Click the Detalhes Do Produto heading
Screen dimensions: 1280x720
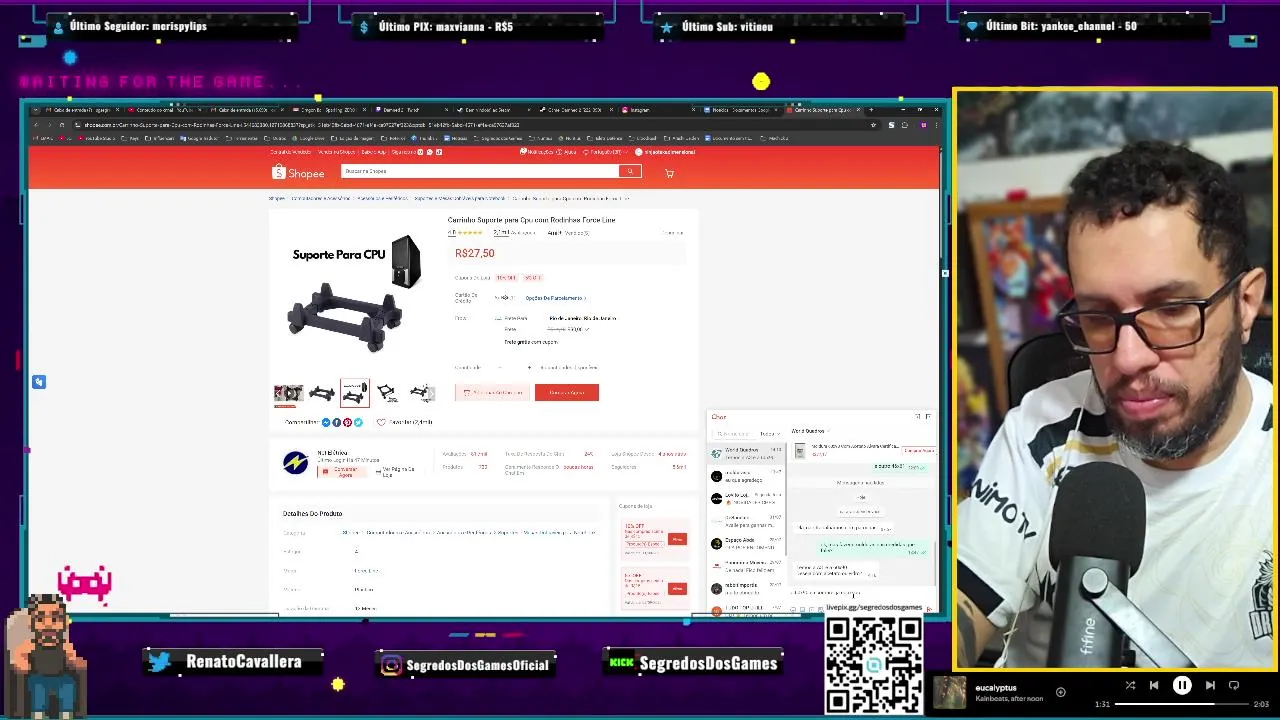[312, 513]
